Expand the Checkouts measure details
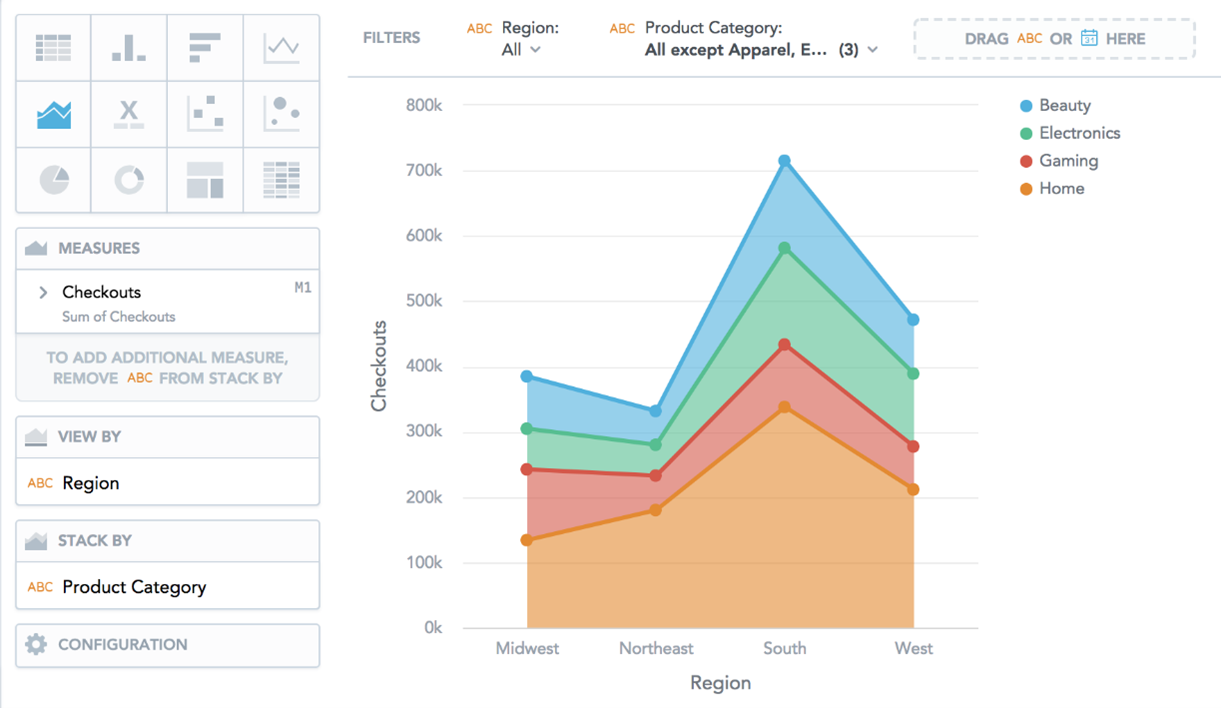1221x708 pixels. [43, 292]
